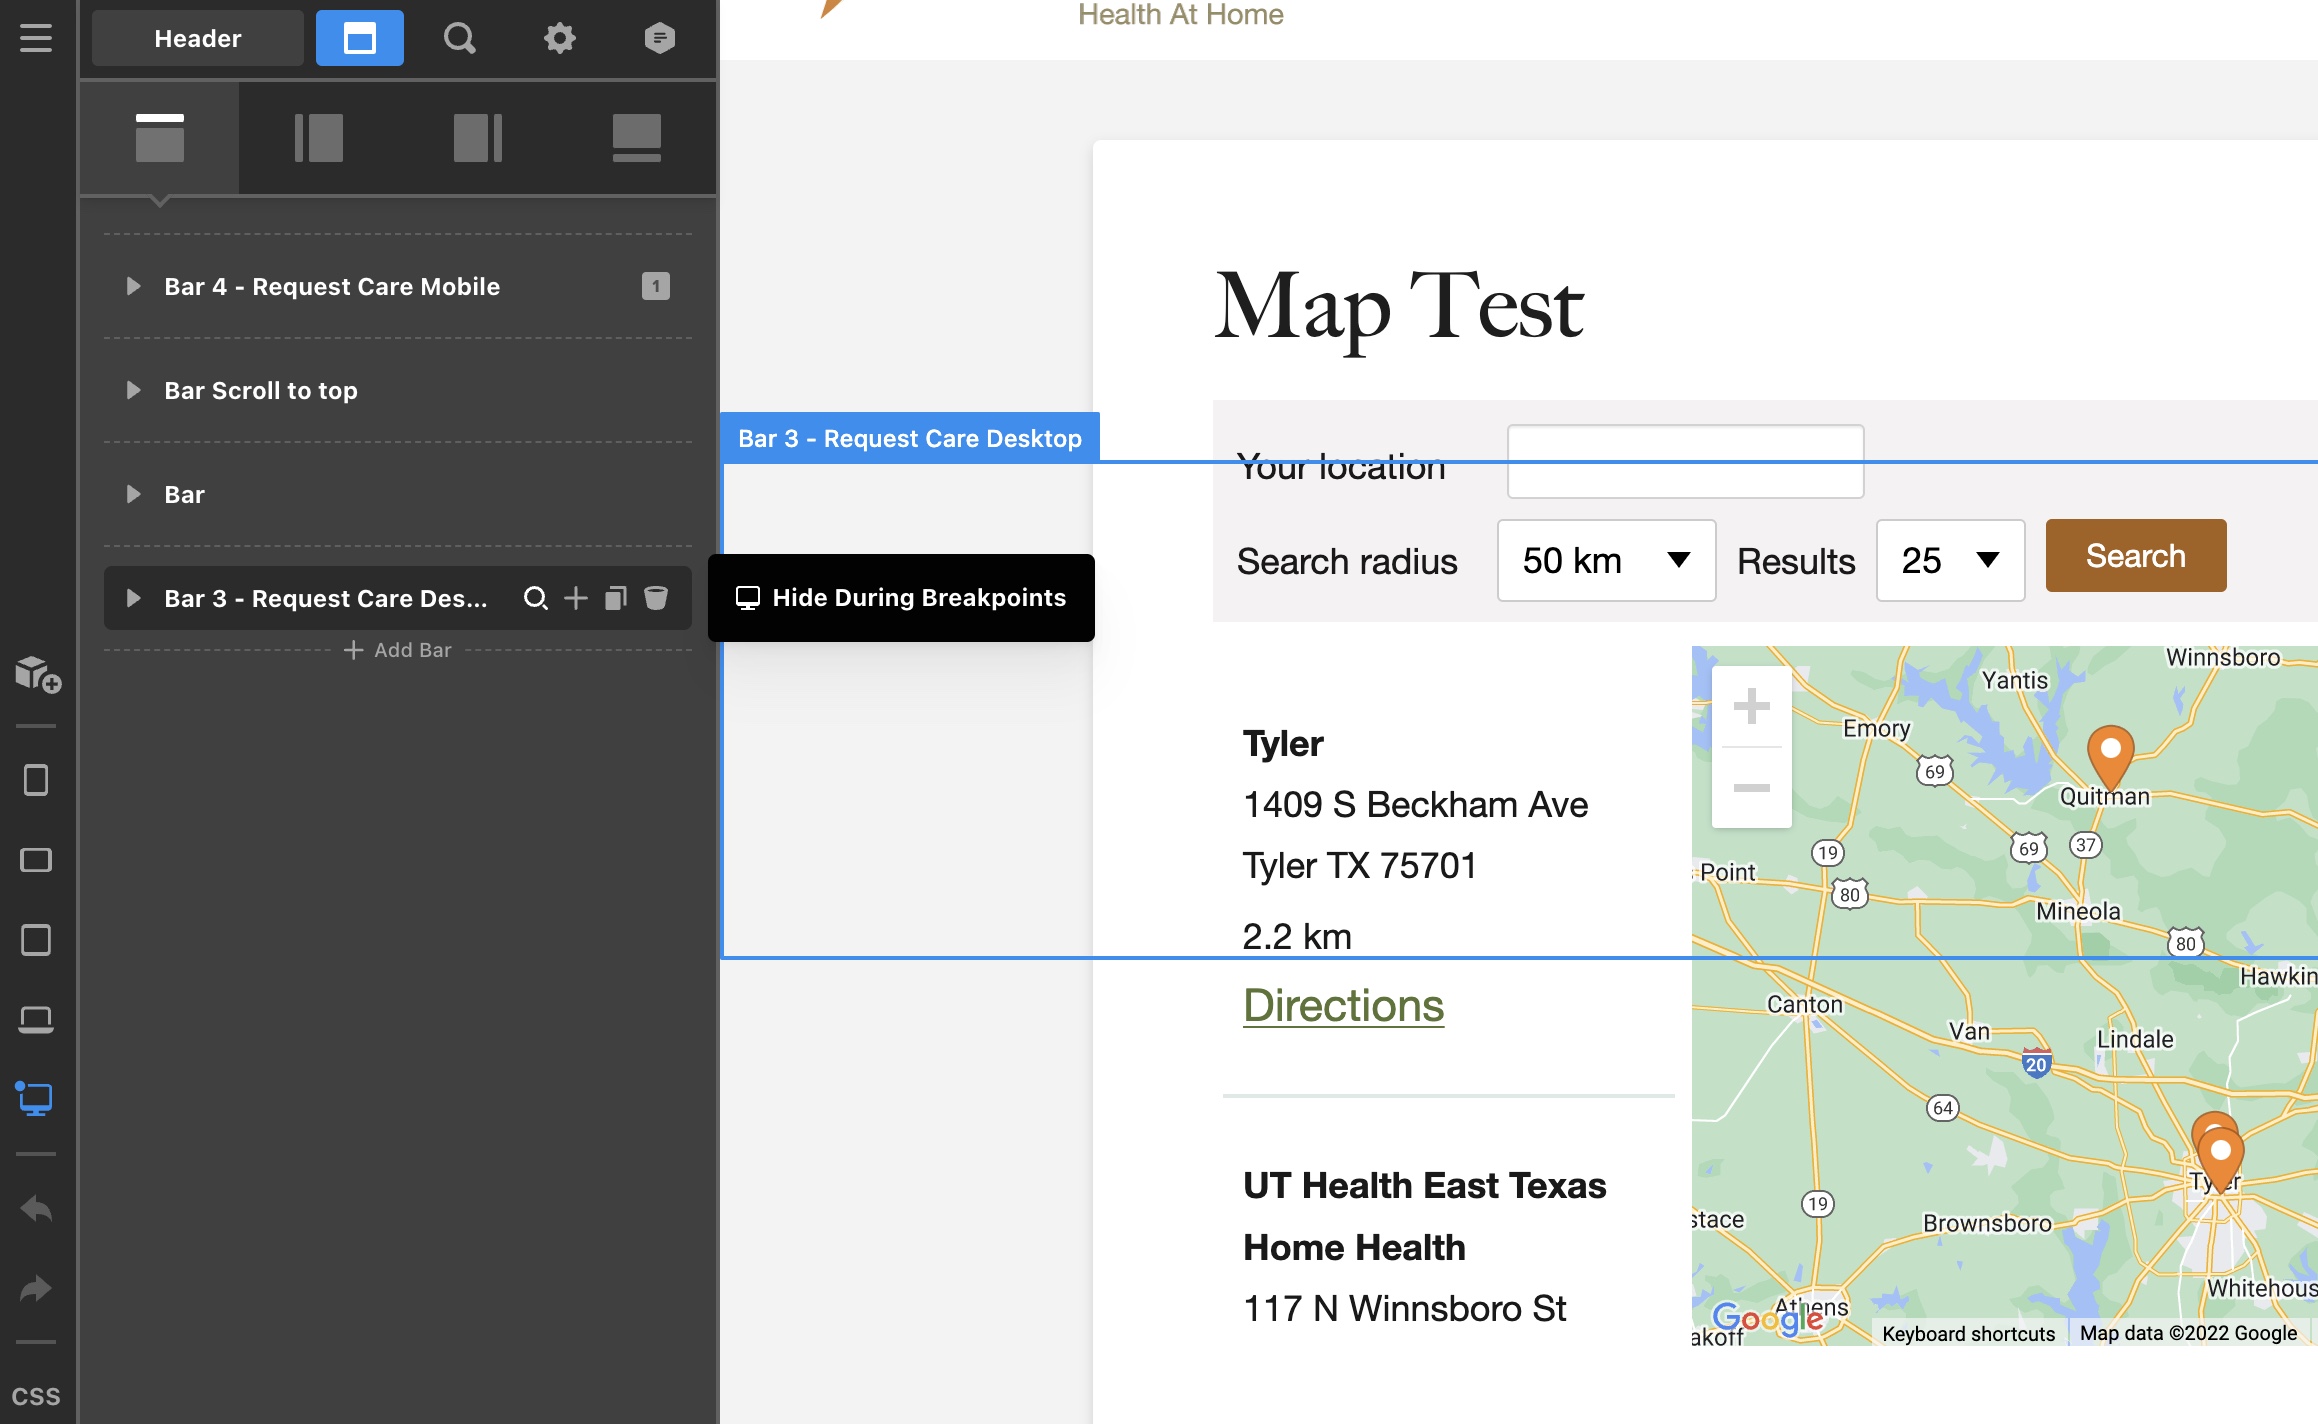Open the hamburger menu icon

point(36,38)
